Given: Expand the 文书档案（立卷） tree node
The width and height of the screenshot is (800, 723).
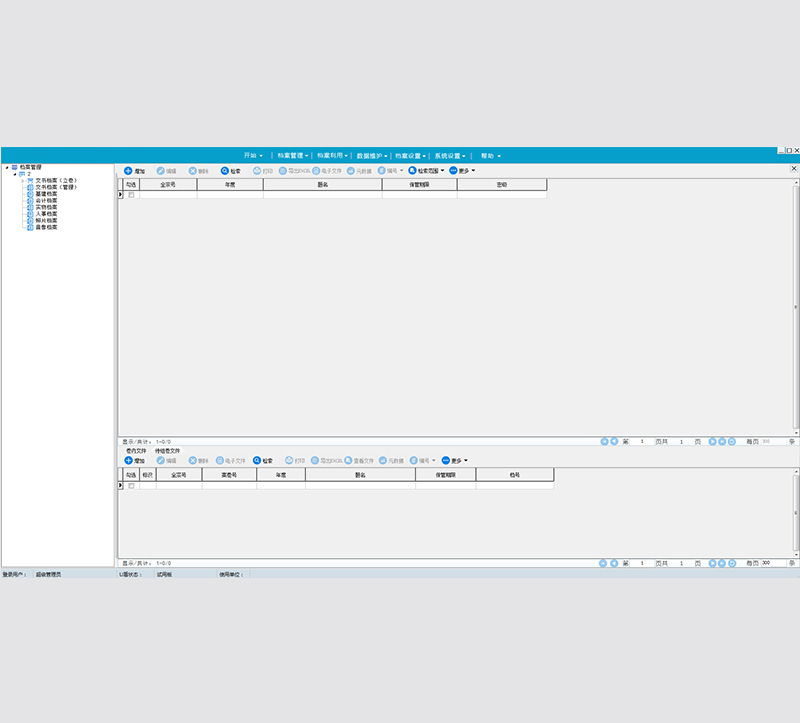Looking at the screenshot, I should pyautogui.click(x=22, y=180).
